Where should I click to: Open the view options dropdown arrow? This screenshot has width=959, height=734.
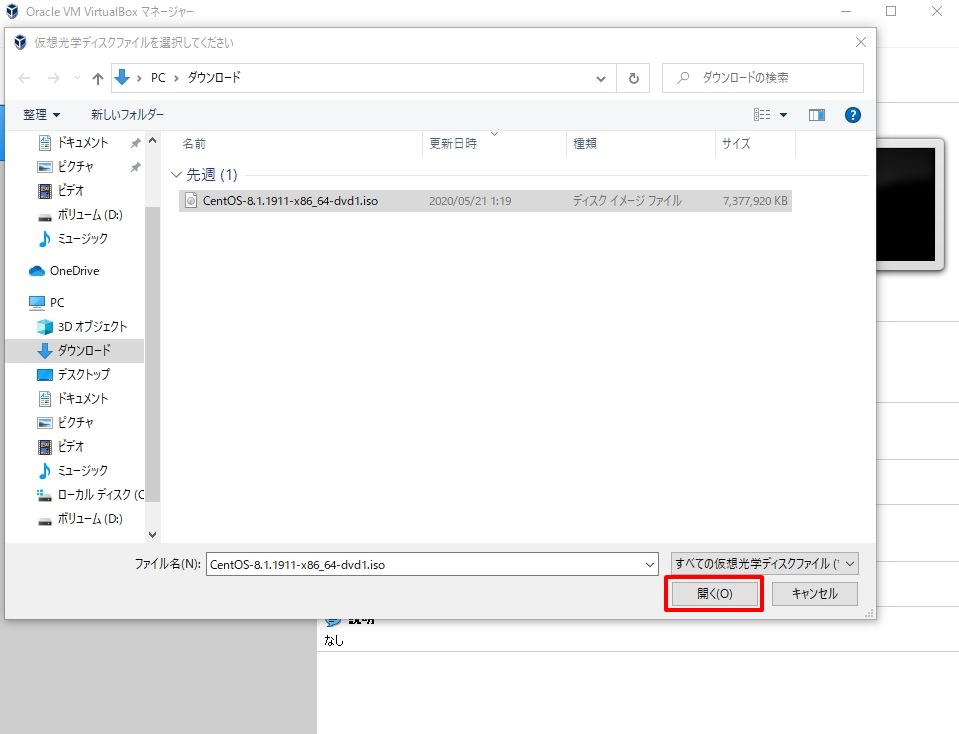783,114
